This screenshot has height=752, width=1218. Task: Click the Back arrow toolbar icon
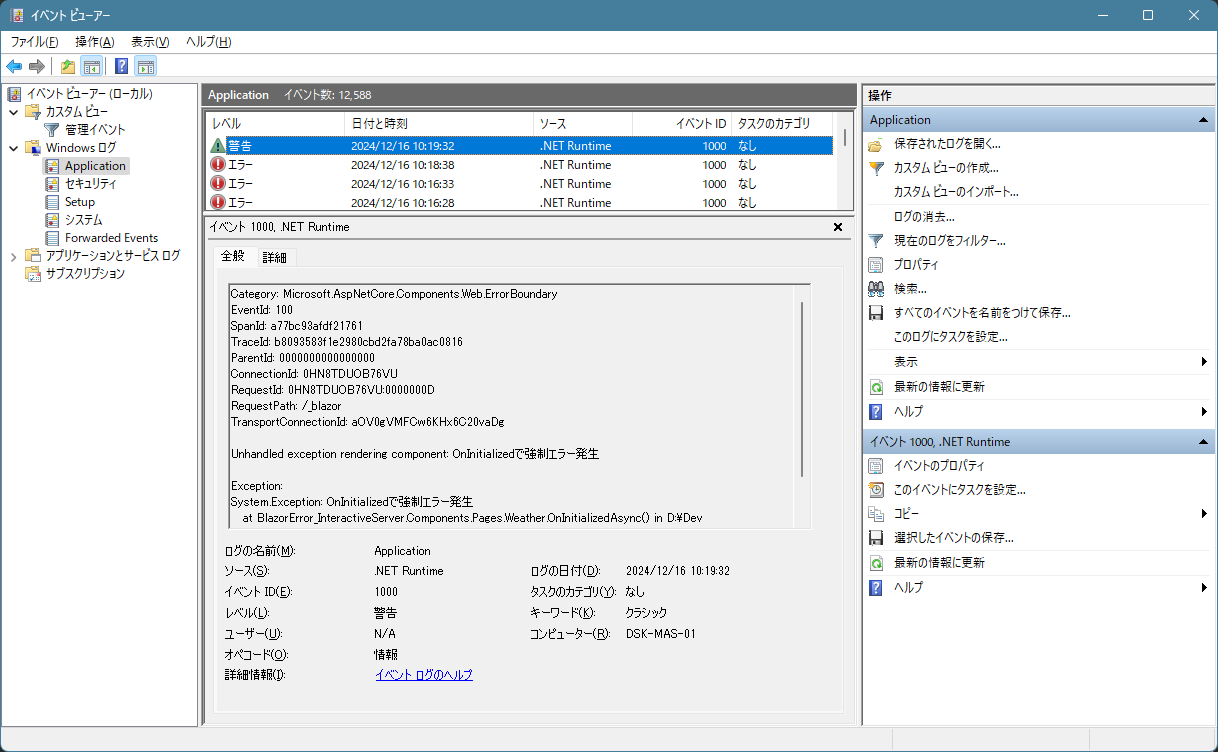(14, 67)
